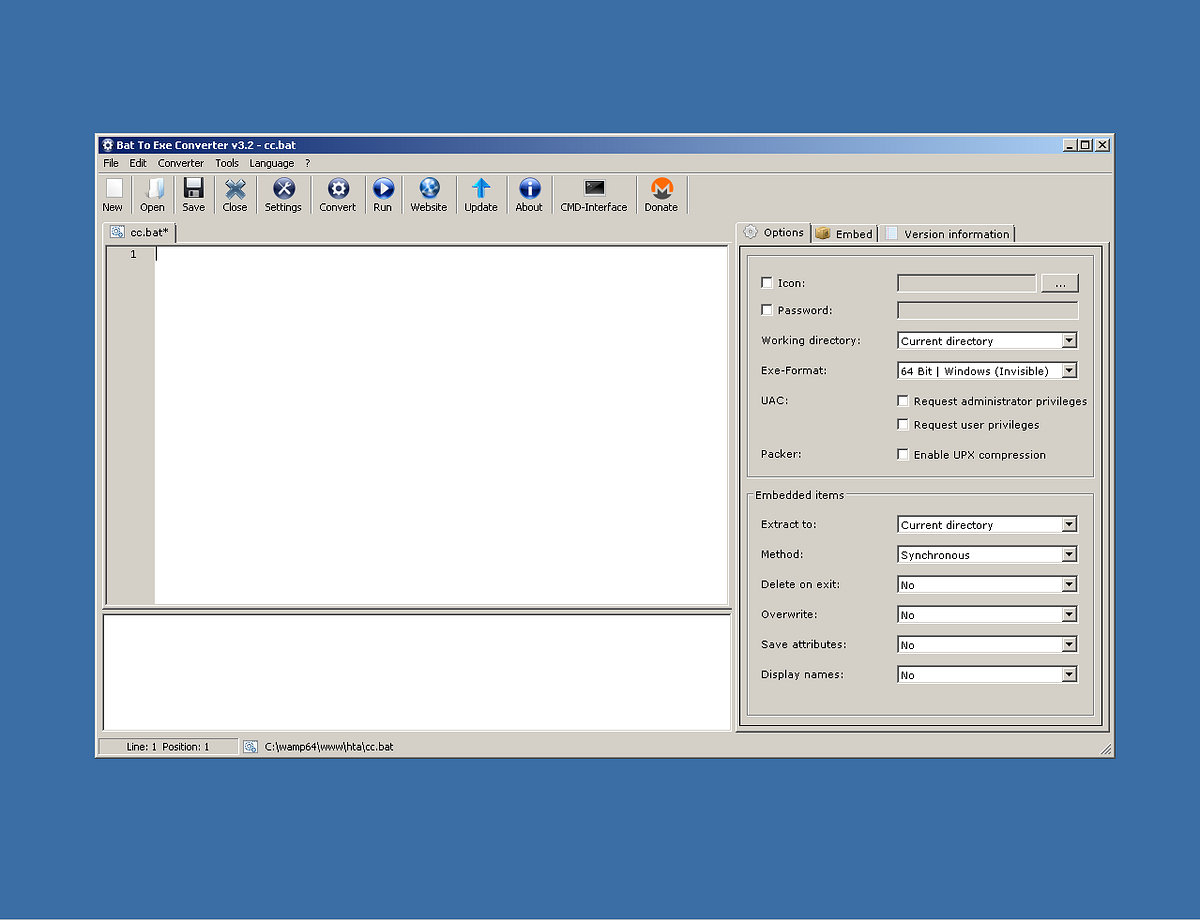Screen dimensions: 1200x921
Task: Open a batch file via the Open icon
Action: (152, 194)
